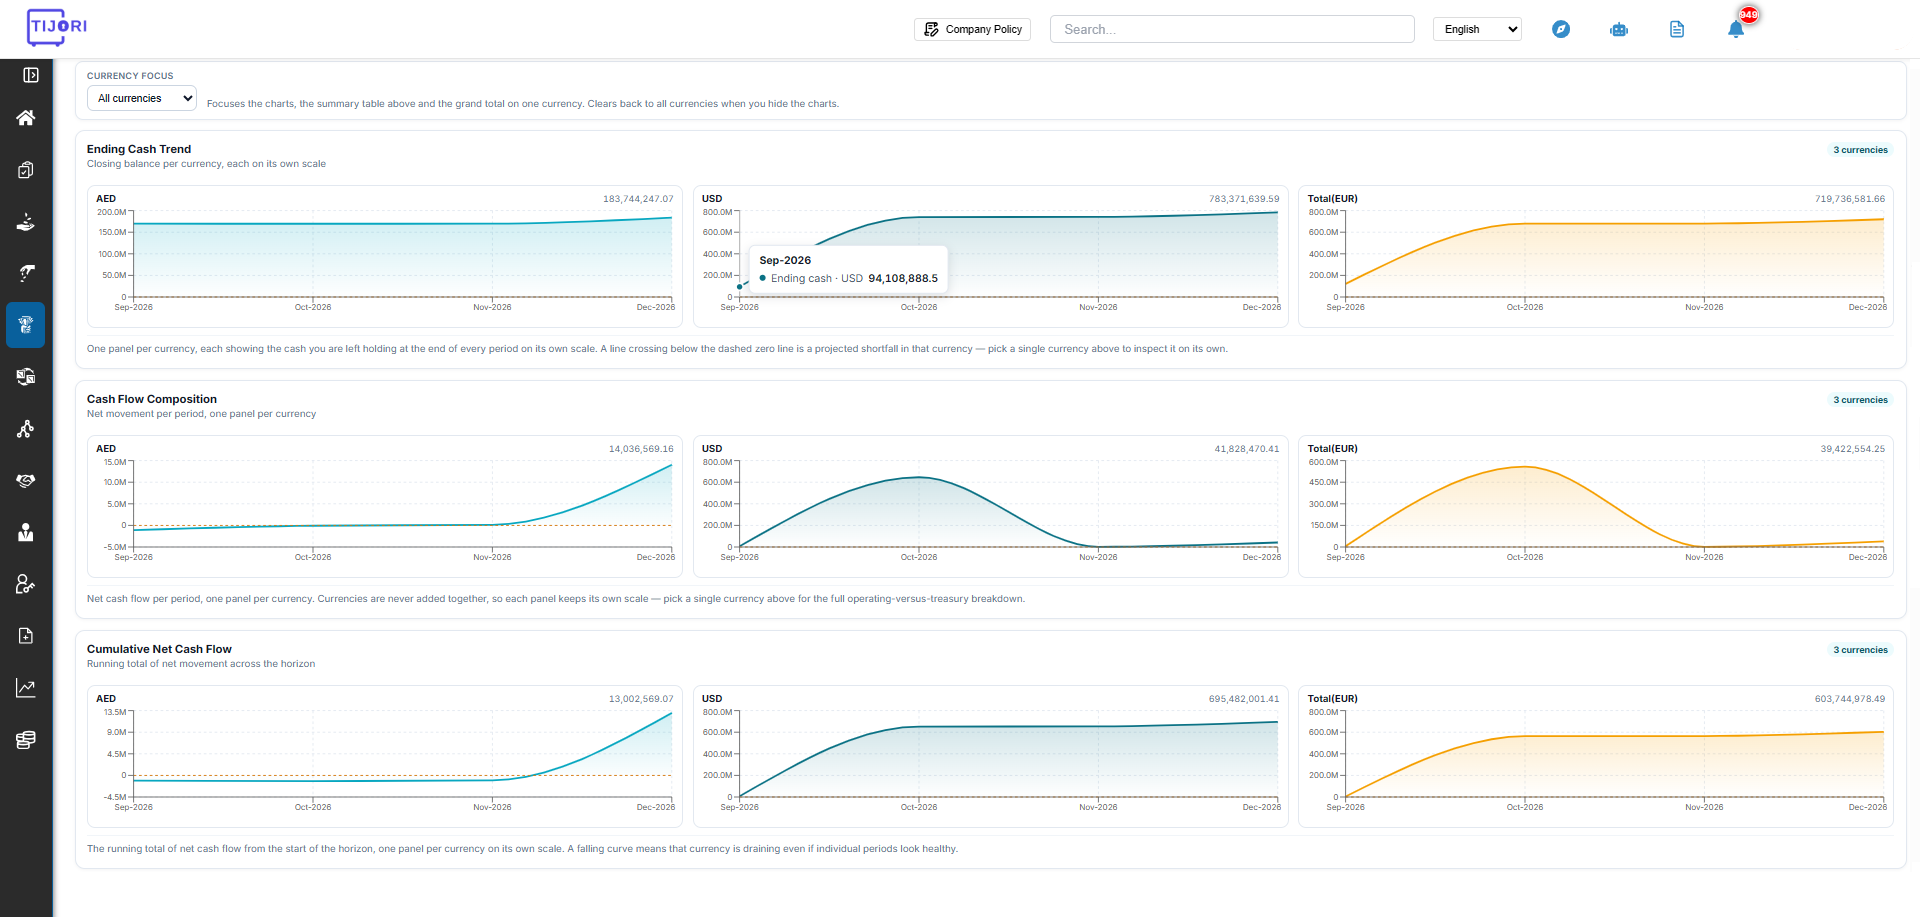Click 3 currencies badge in Ending Cash Trend
Viewport: 1920px width, 917px height.
click(x=1860, y=150)
